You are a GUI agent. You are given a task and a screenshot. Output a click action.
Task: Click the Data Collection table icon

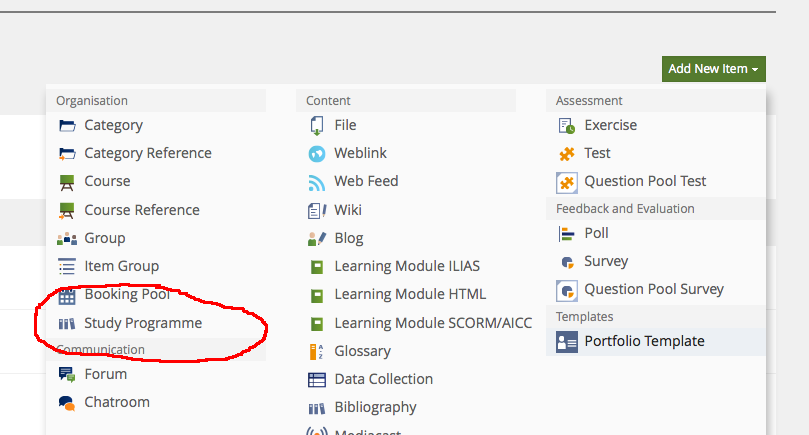[x=317, y=380]
